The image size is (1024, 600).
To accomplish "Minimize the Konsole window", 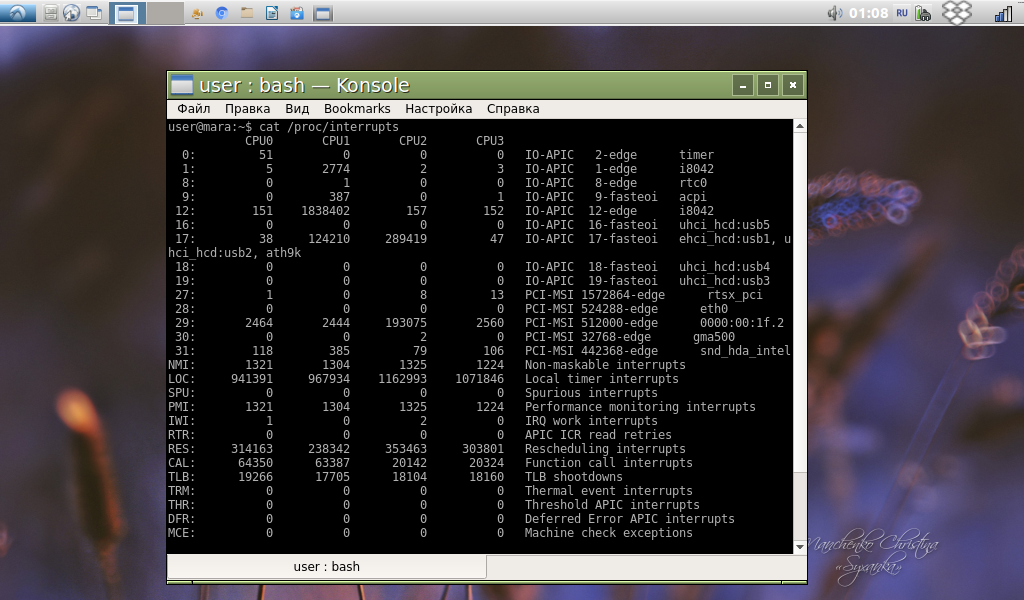I will tap(743, 85).
